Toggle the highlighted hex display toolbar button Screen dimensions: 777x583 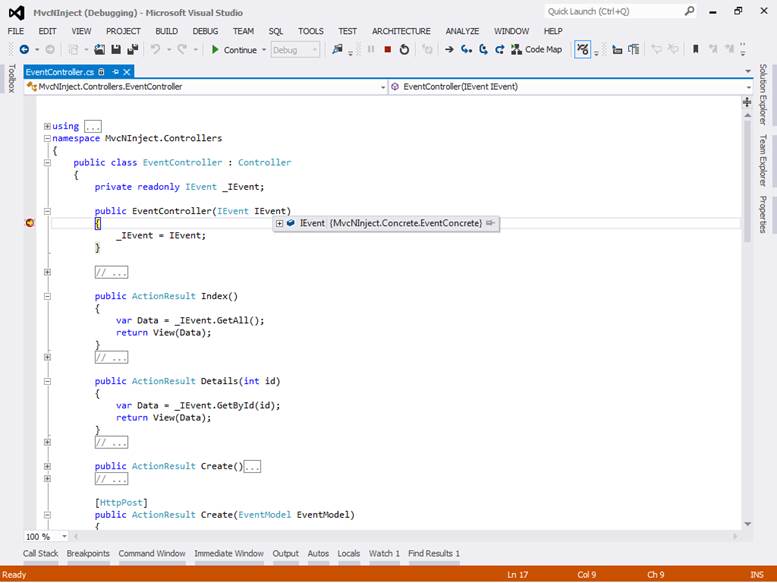[583, 50]
